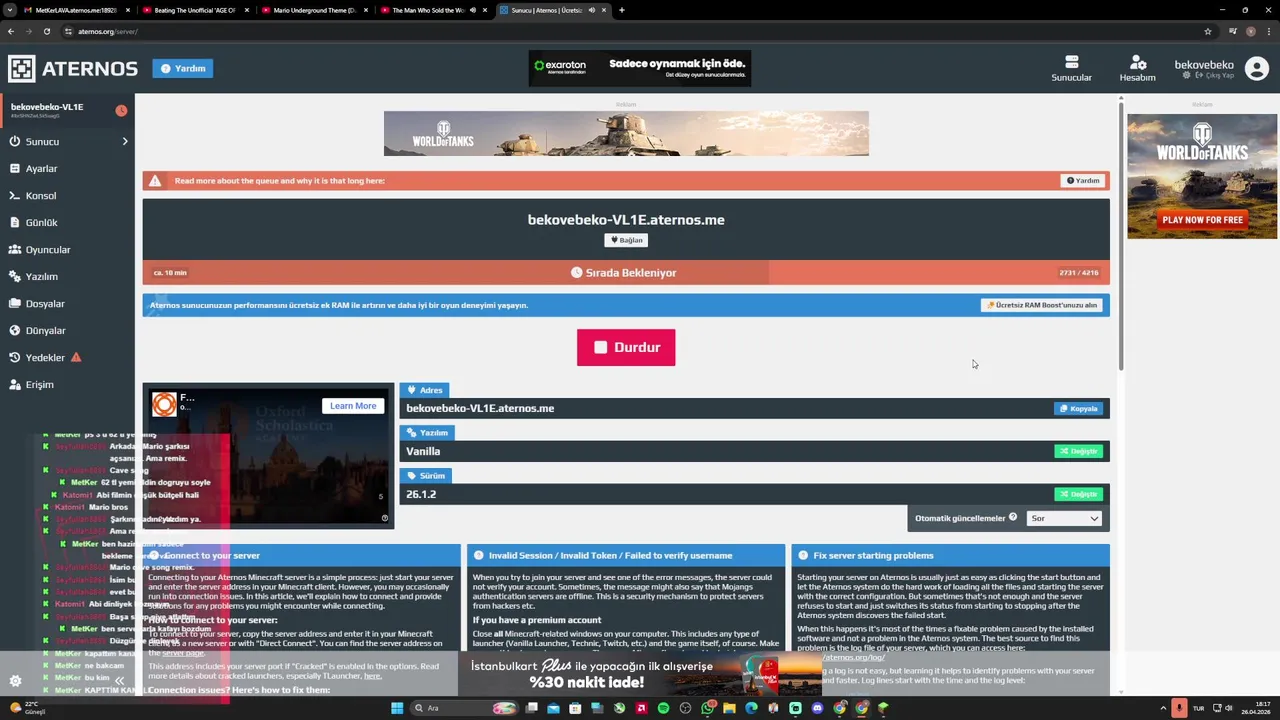Open Chrome three-dot menu

1268,31
